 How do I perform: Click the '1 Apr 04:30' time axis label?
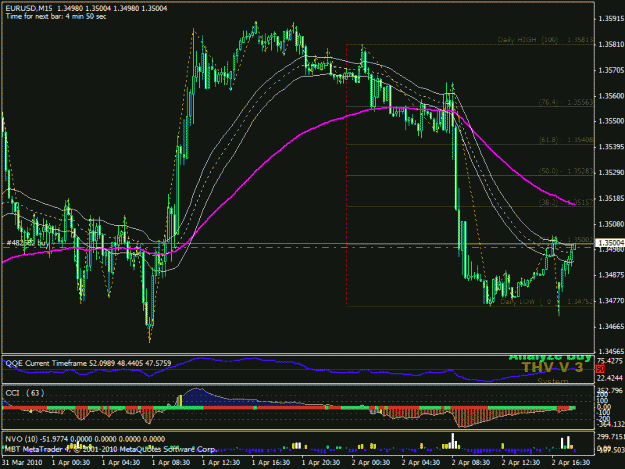click(x=121, y=463)
